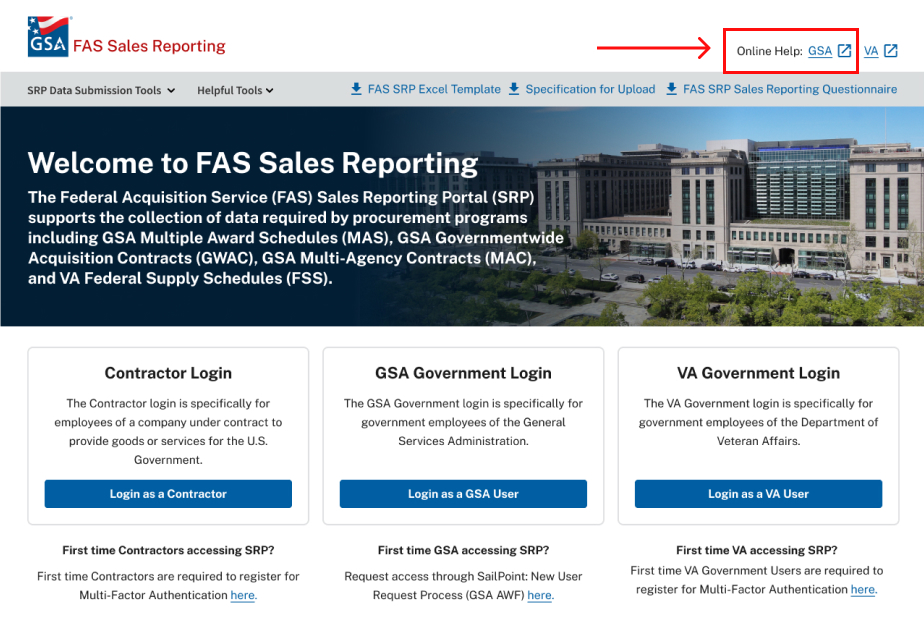The height and width of the screenshot is (630, 924).
Task: Click the Welcome to FAS Sales Reporting heading
Action: [x=253, y=163]
